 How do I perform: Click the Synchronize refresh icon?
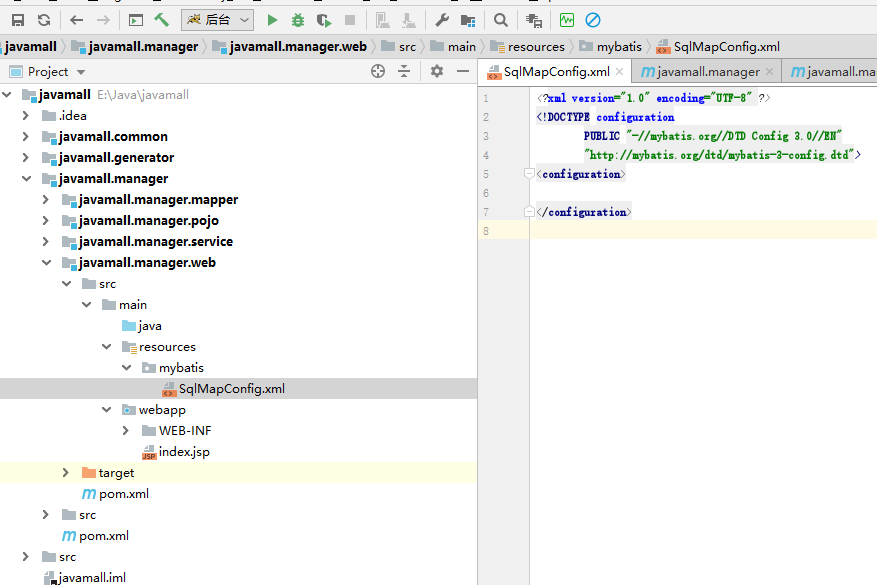point(44,20)
